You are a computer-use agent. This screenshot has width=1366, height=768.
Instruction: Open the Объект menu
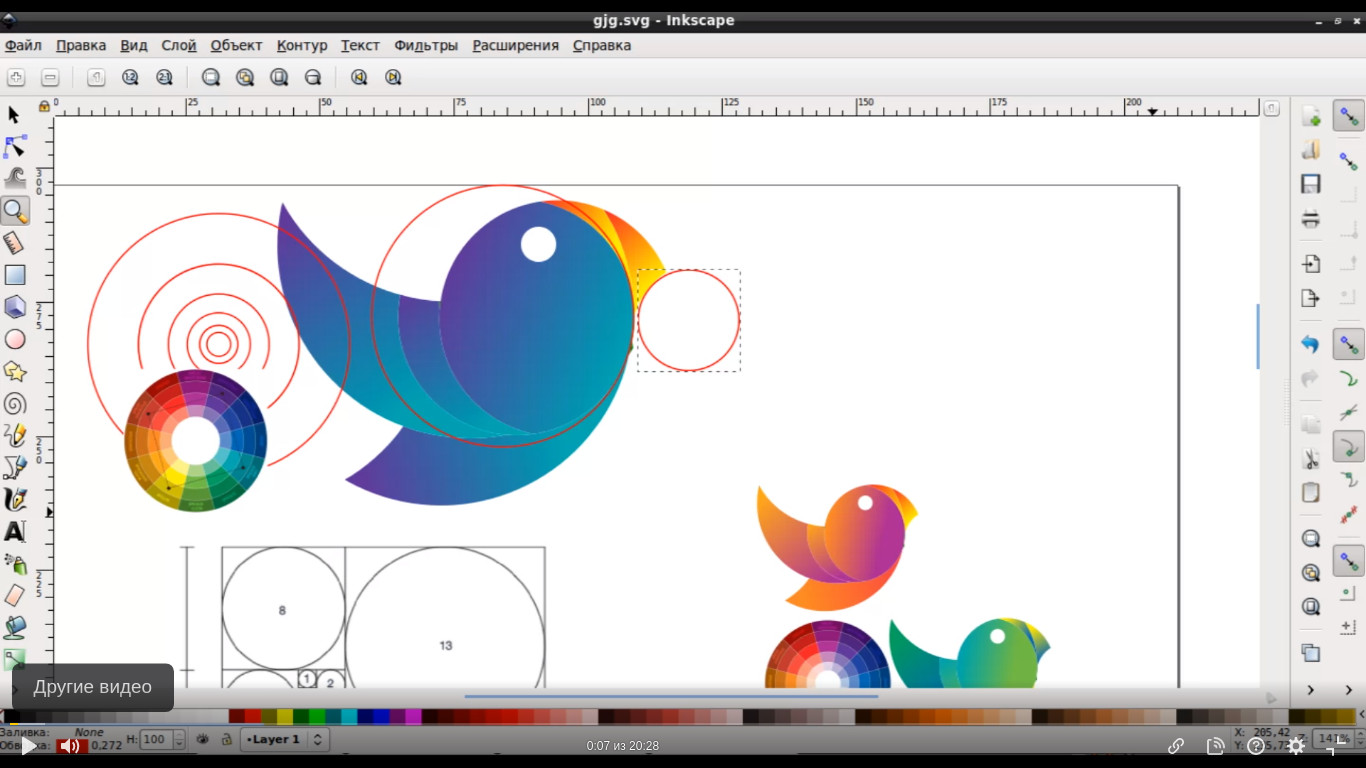(236, 45)
